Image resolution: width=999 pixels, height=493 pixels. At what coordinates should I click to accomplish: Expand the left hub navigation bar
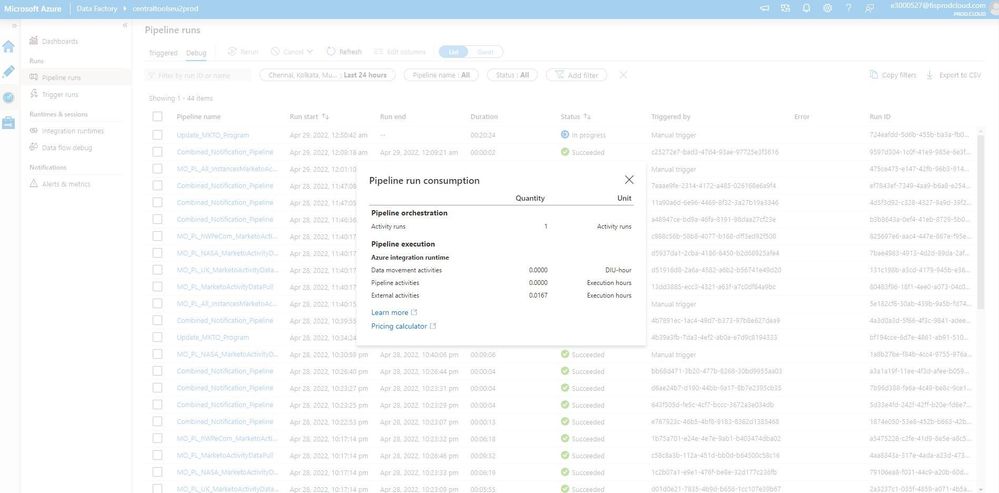tap(14, 25)
